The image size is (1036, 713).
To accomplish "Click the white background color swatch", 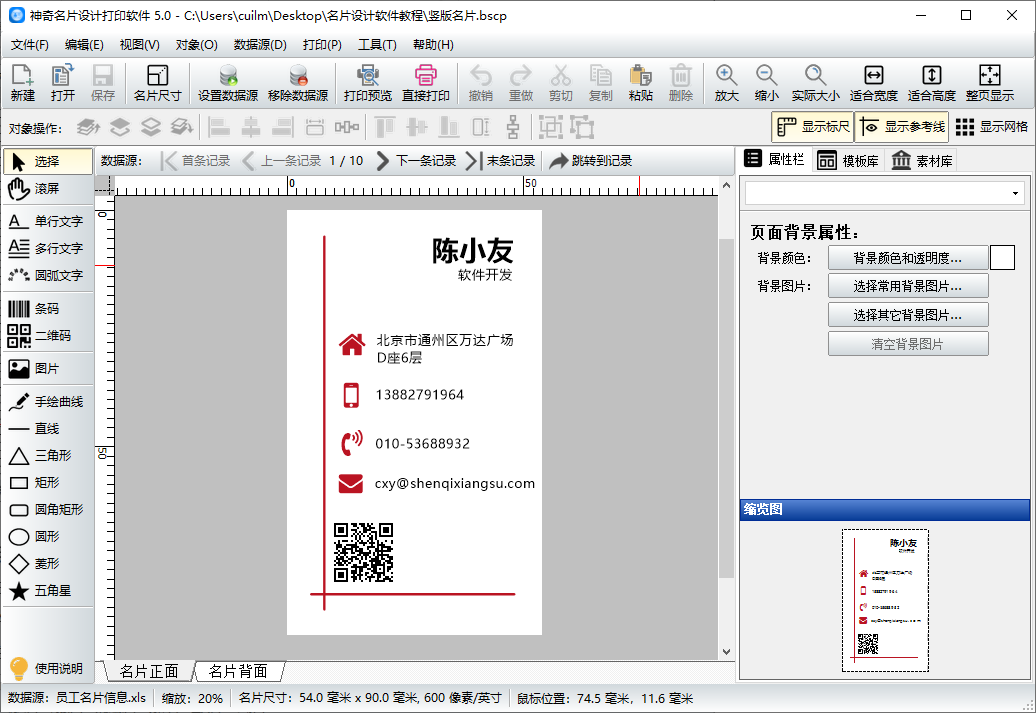I will coord(1002,258).
